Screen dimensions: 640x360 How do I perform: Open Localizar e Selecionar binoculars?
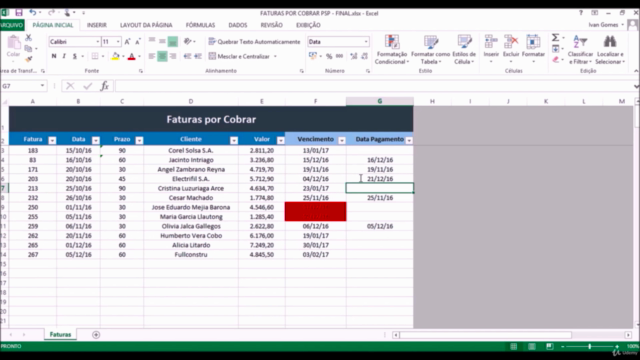coord(610,49)
